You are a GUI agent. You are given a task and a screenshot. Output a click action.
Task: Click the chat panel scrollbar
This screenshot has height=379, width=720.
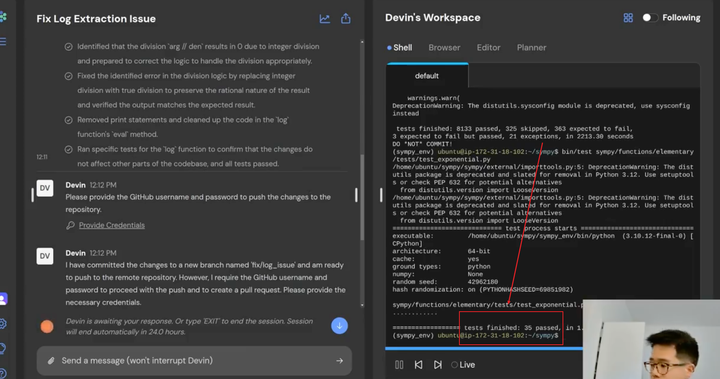click(362, 198)
